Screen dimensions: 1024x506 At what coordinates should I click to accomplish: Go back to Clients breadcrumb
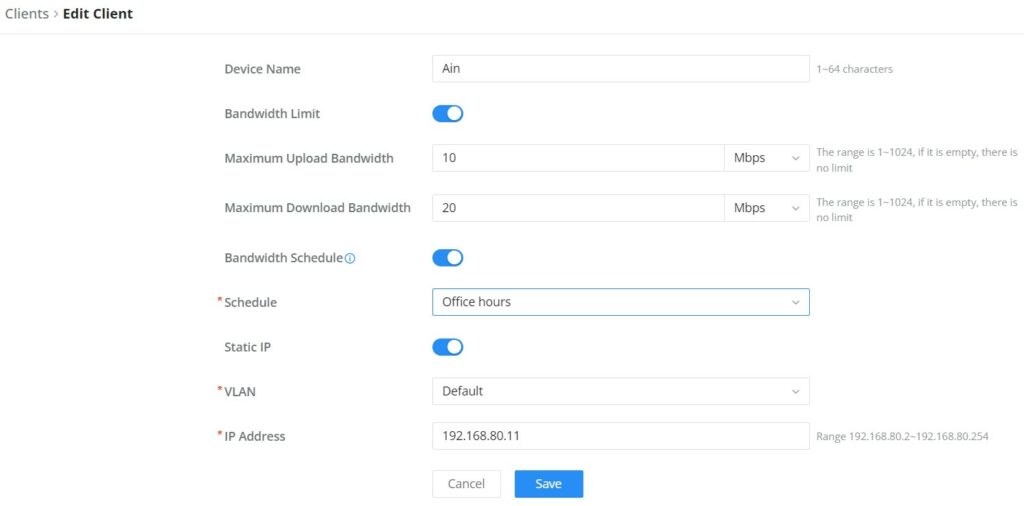(x=27, y=14)
